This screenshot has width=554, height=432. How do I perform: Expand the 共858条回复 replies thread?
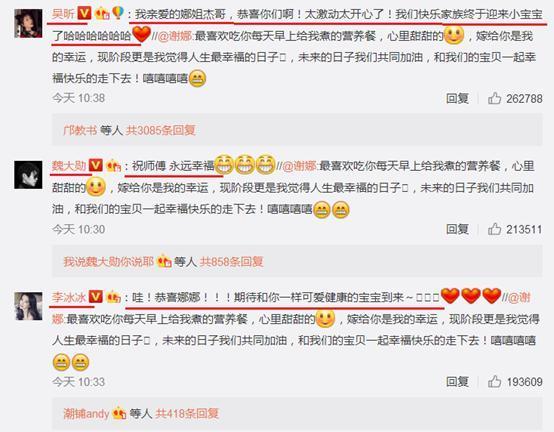click(x=231, y=262)
